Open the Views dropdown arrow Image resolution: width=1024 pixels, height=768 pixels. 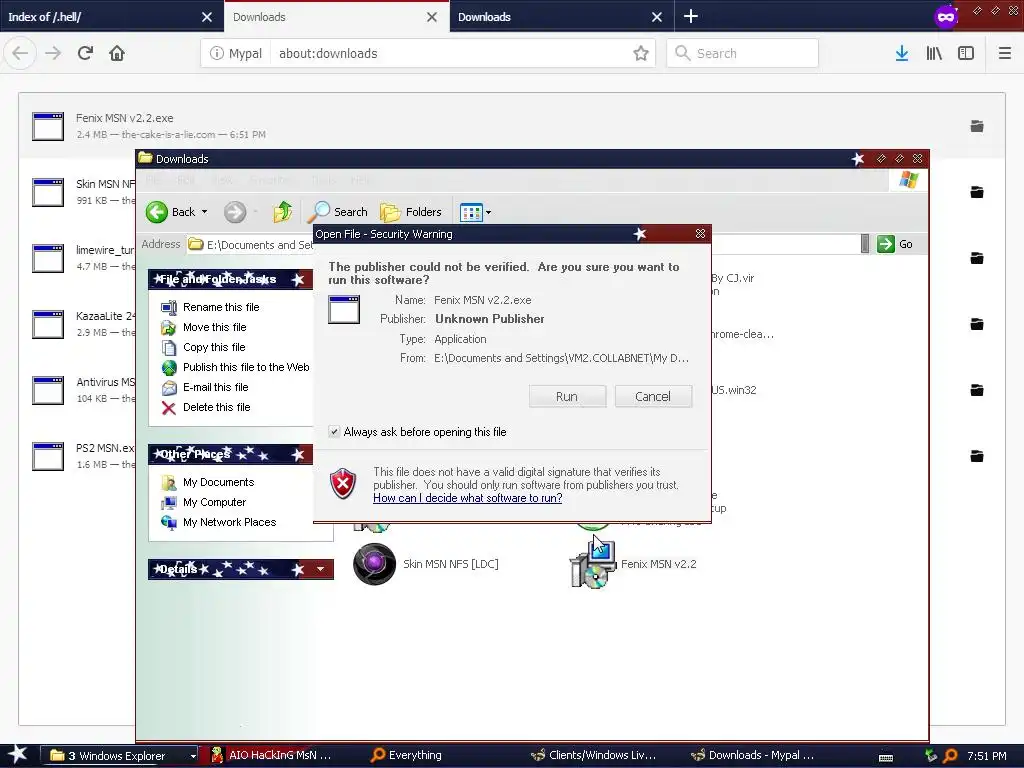[488, 212]
